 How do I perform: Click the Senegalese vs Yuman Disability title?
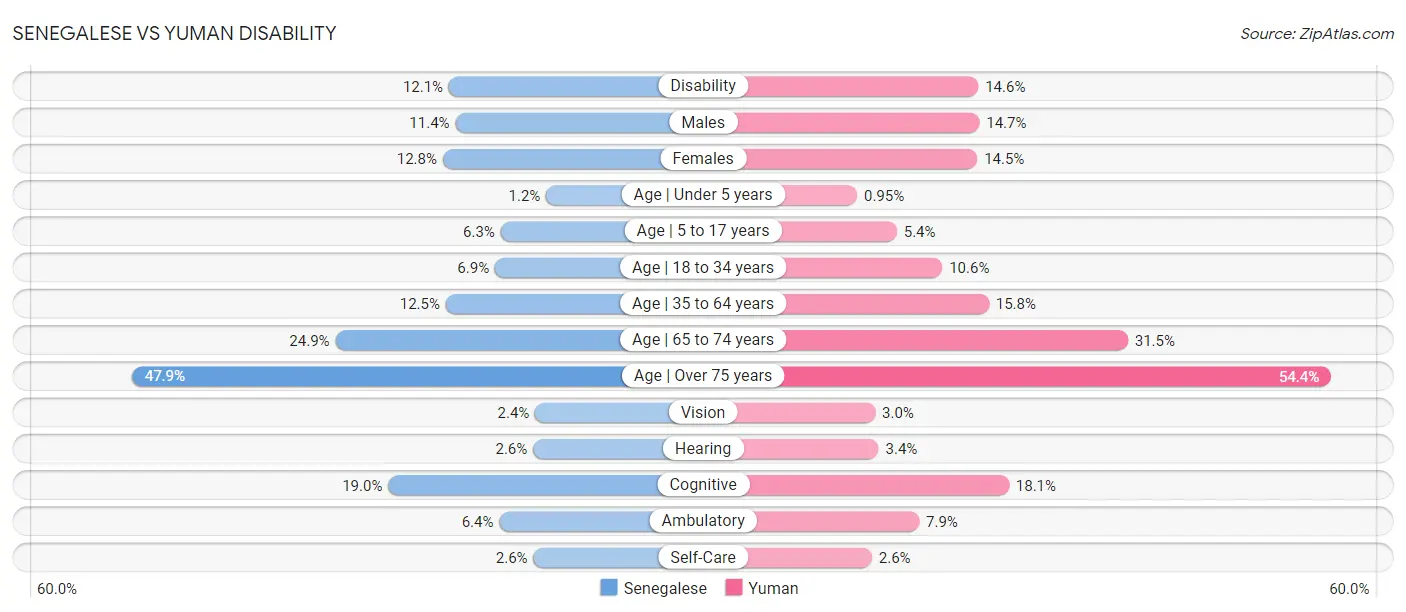click(175, 33)
